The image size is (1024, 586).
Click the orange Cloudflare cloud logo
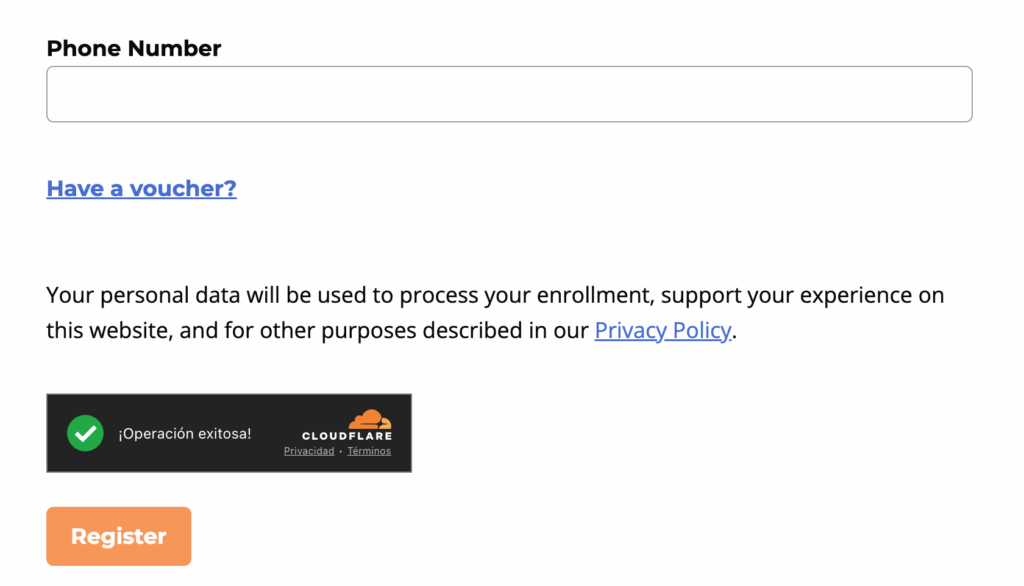[x=370, y=420]
